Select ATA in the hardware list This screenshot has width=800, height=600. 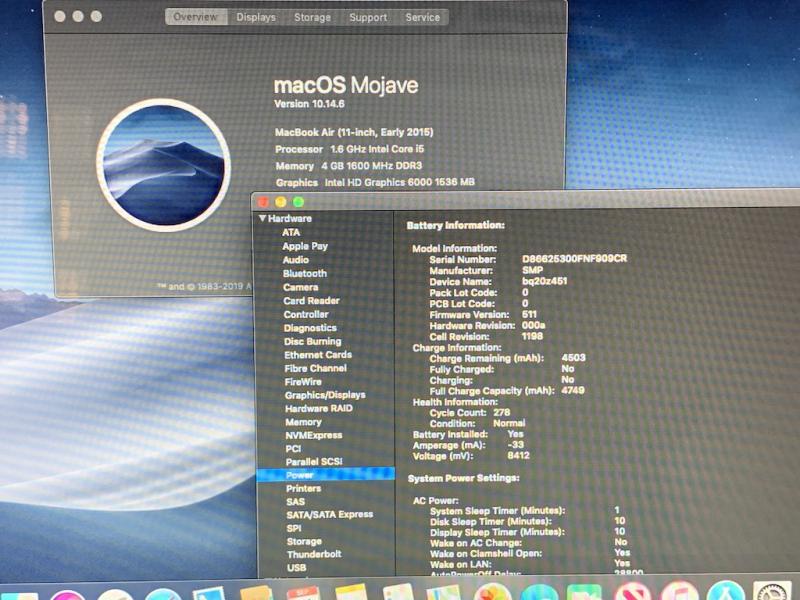291,232
